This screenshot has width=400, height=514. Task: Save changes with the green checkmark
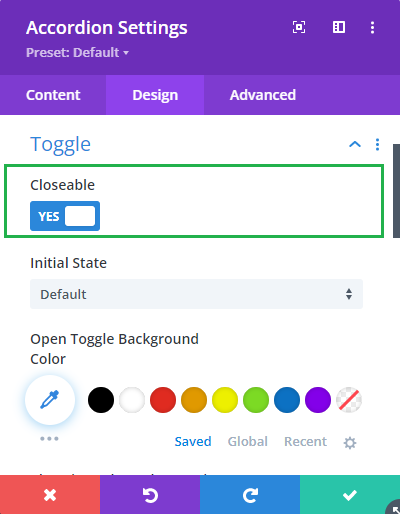pos(350,495)
